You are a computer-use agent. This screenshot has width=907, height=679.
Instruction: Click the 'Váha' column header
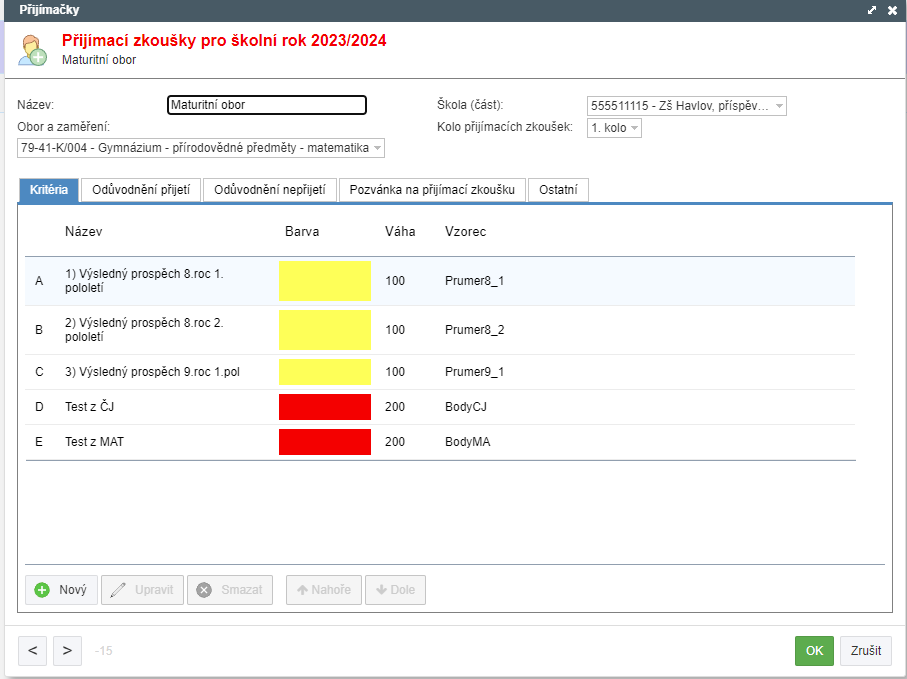pyautogui.click(x=400, y=232)
